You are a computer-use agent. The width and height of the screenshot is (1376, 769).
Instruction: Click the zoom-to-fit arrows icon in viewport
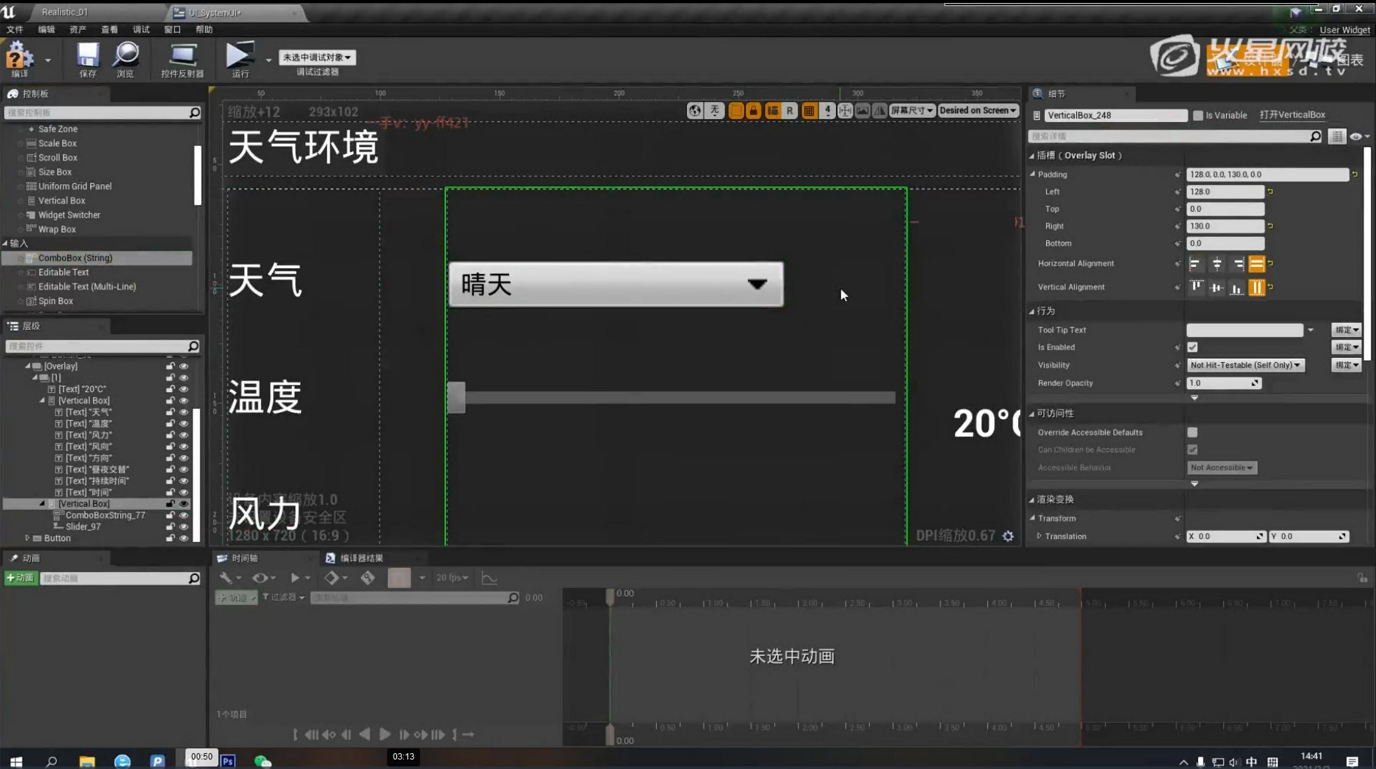click(845, 110)
